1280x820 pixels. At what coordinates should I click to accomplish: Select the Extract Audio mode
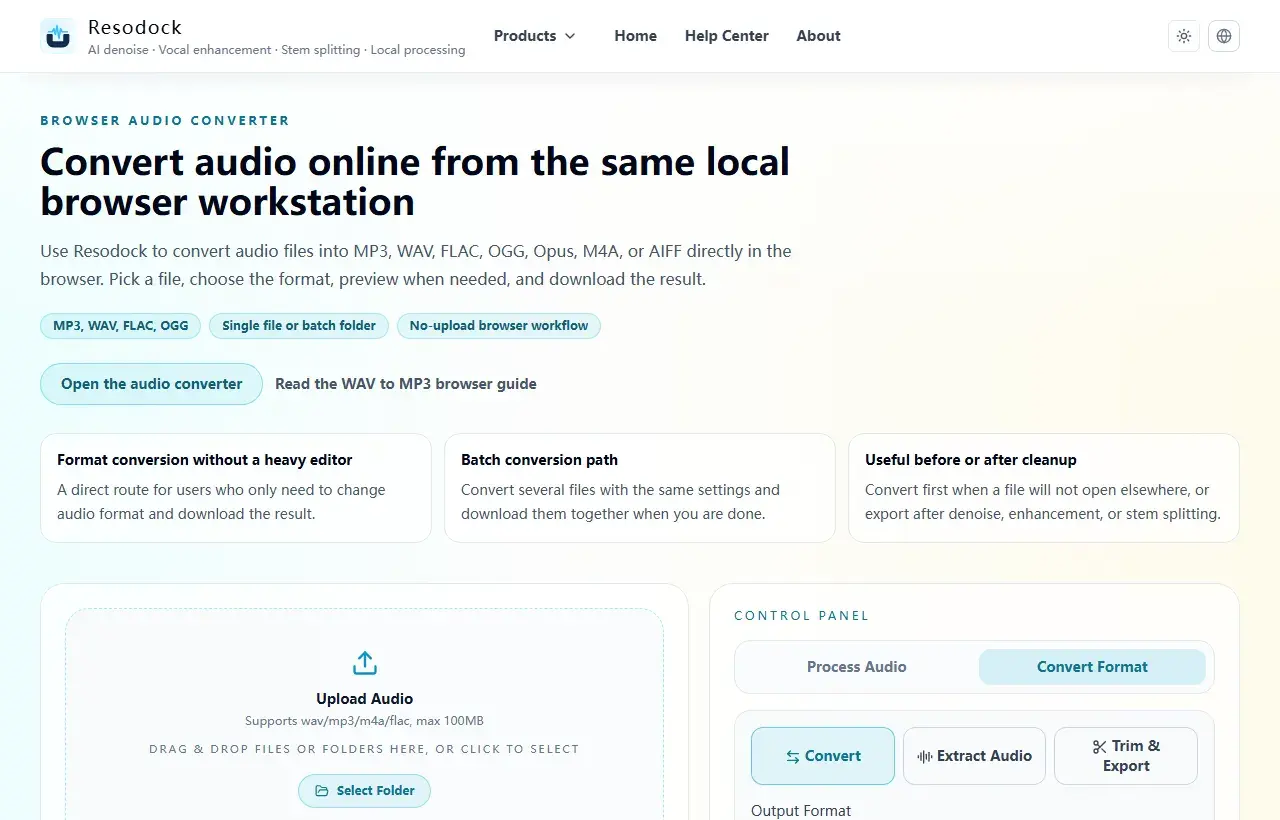(974, 756)
